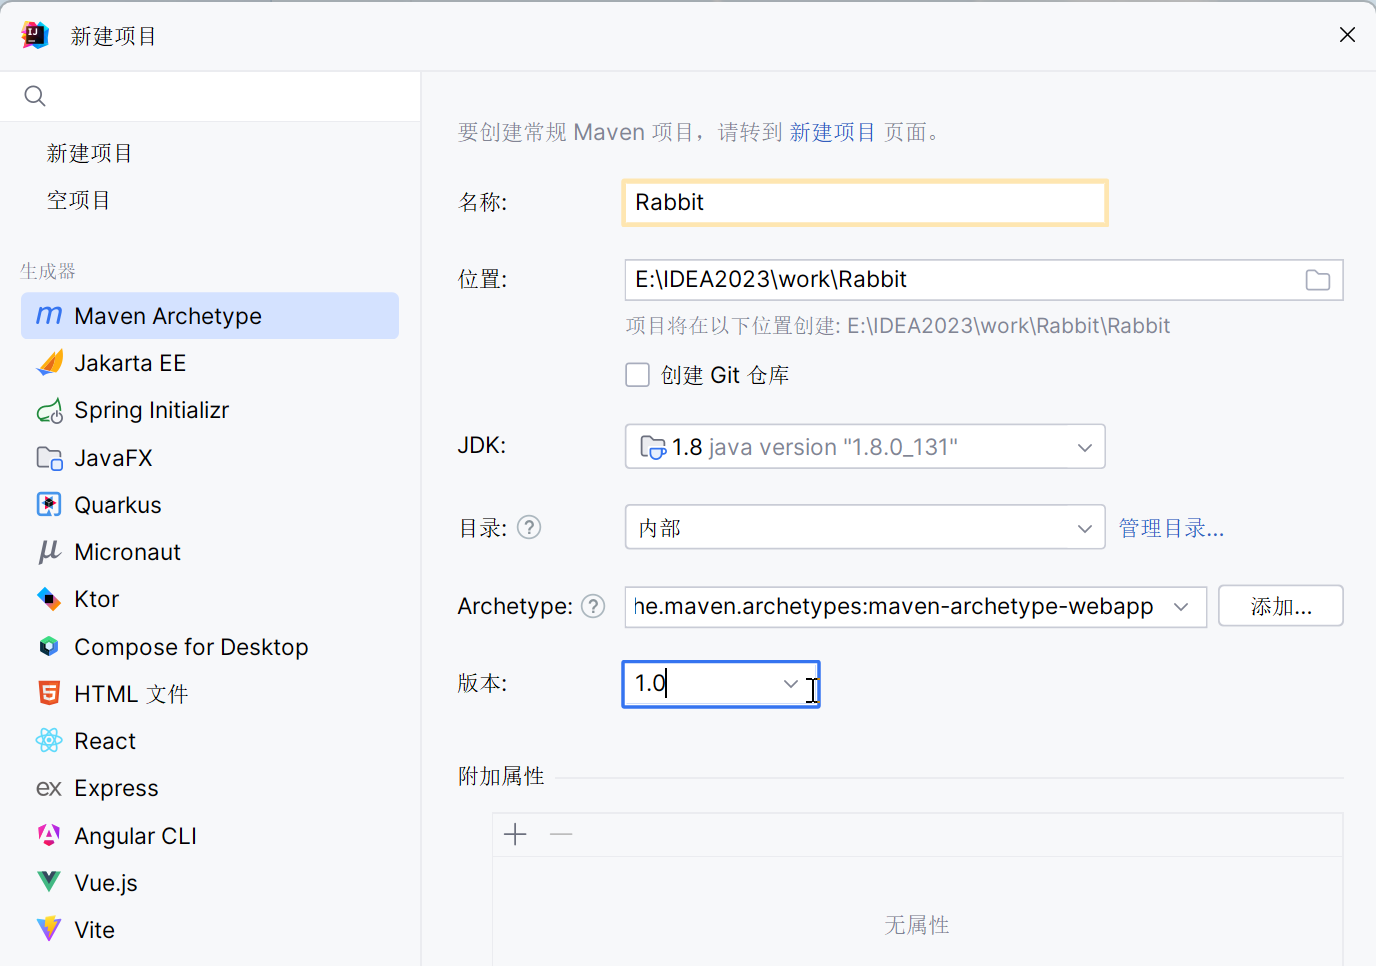Choose the Maven Archetype generator
Screen dimensions: 1376x966
pos(210,316)
